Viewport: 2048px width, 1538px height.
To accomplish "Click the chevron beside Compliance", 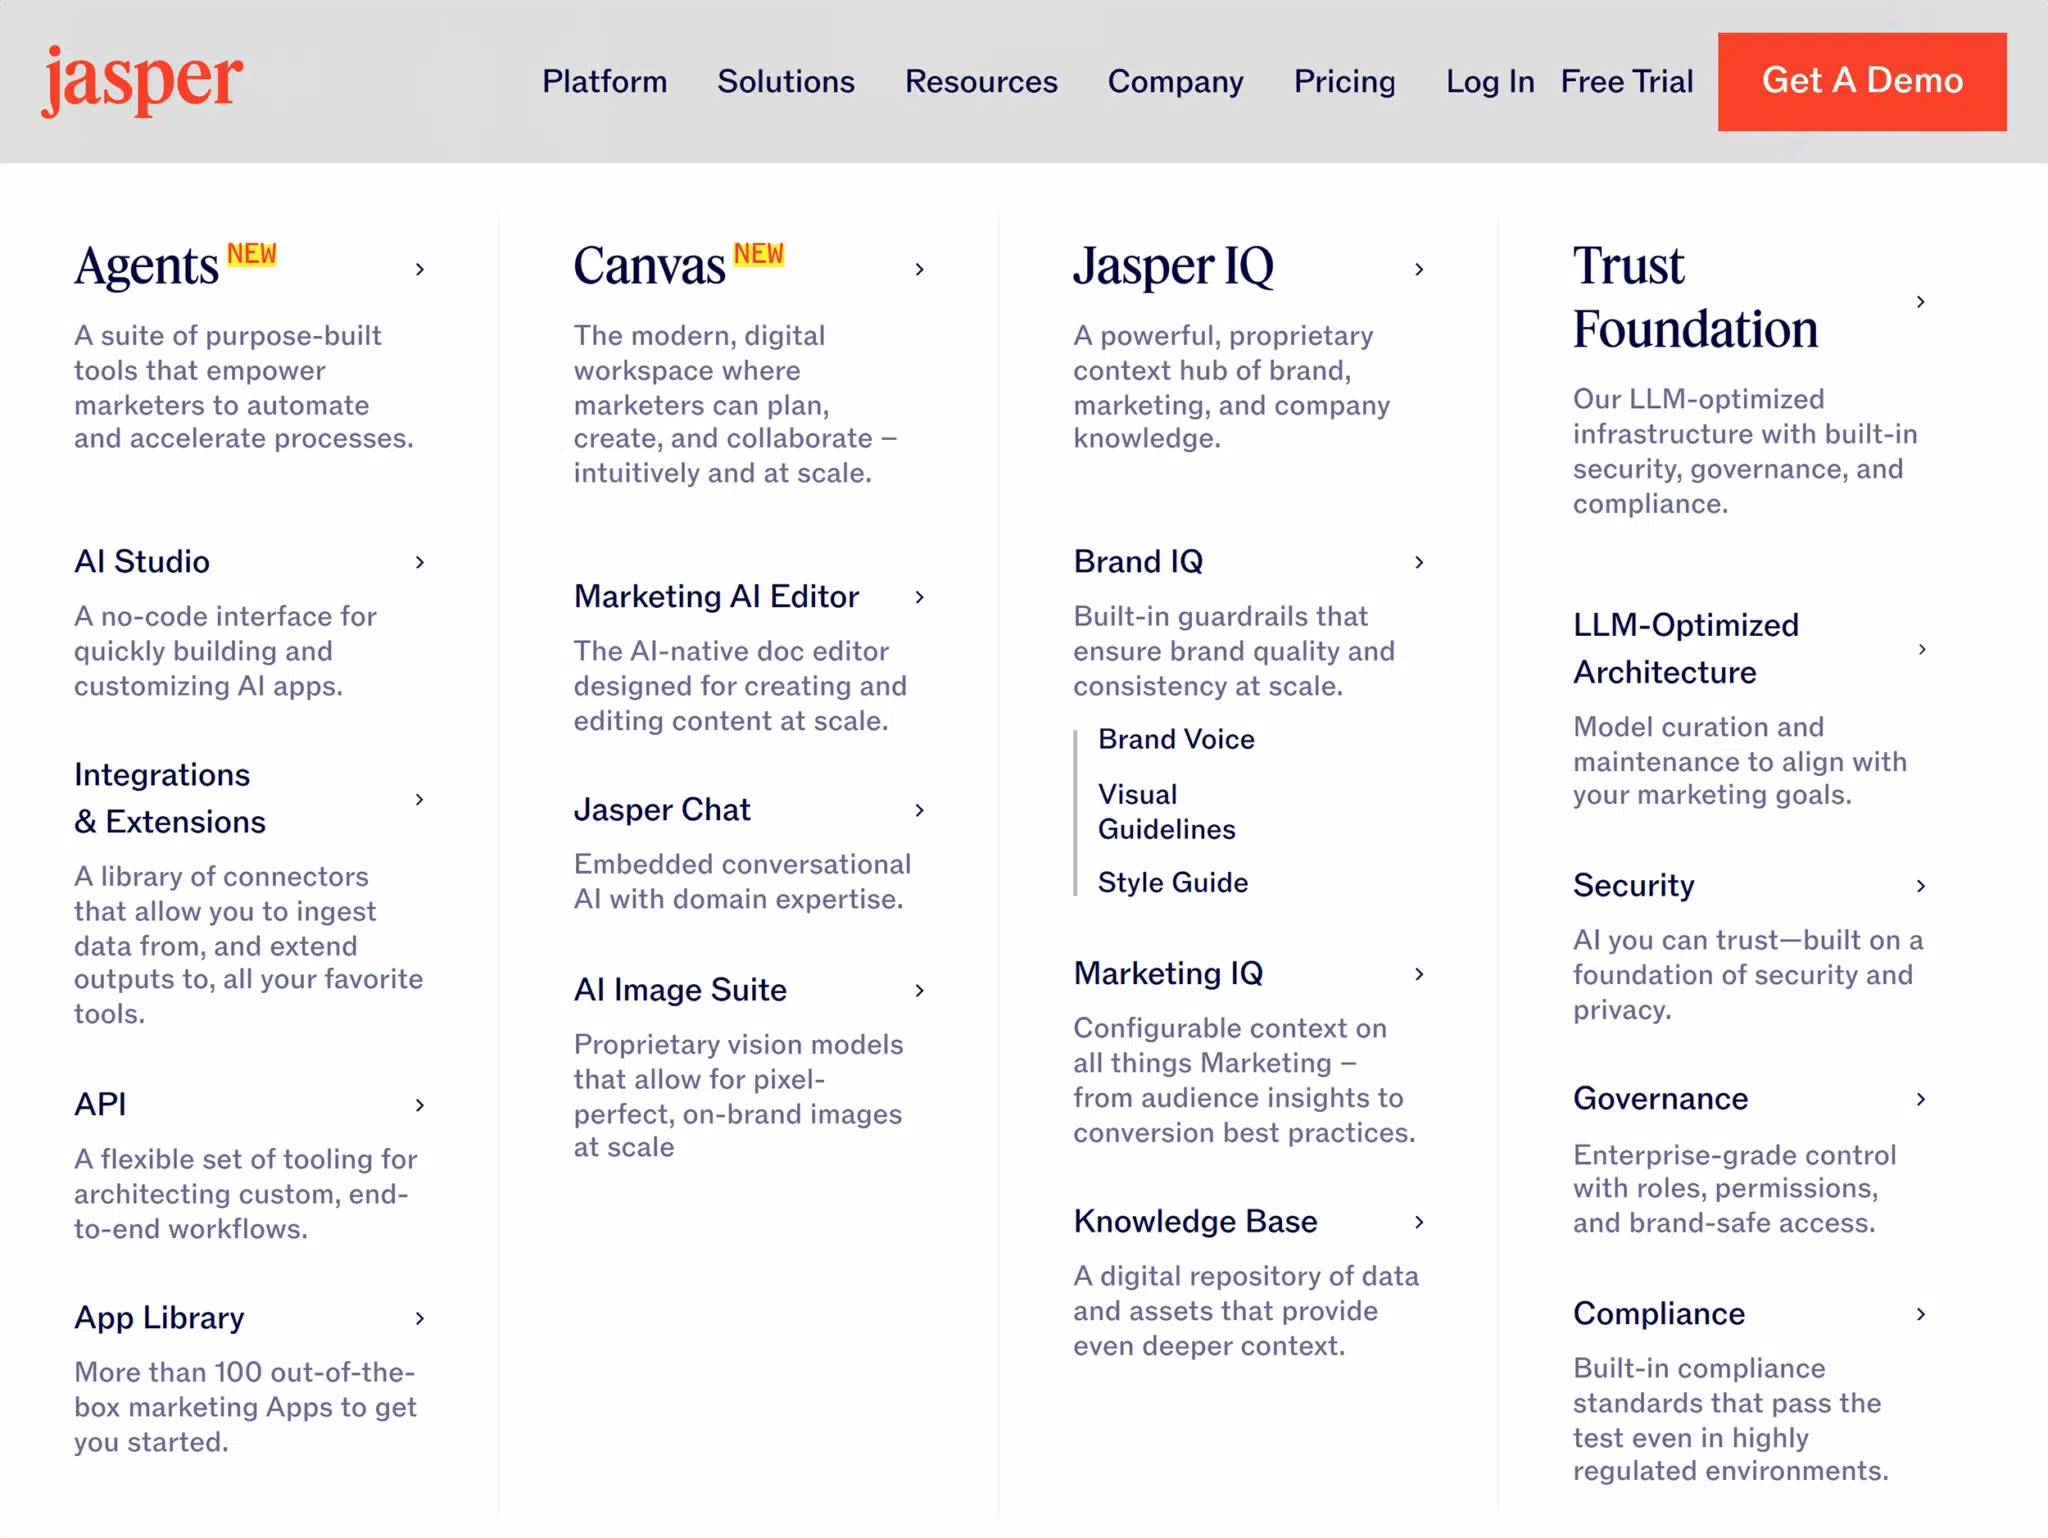I will tap(1921, 1314).
